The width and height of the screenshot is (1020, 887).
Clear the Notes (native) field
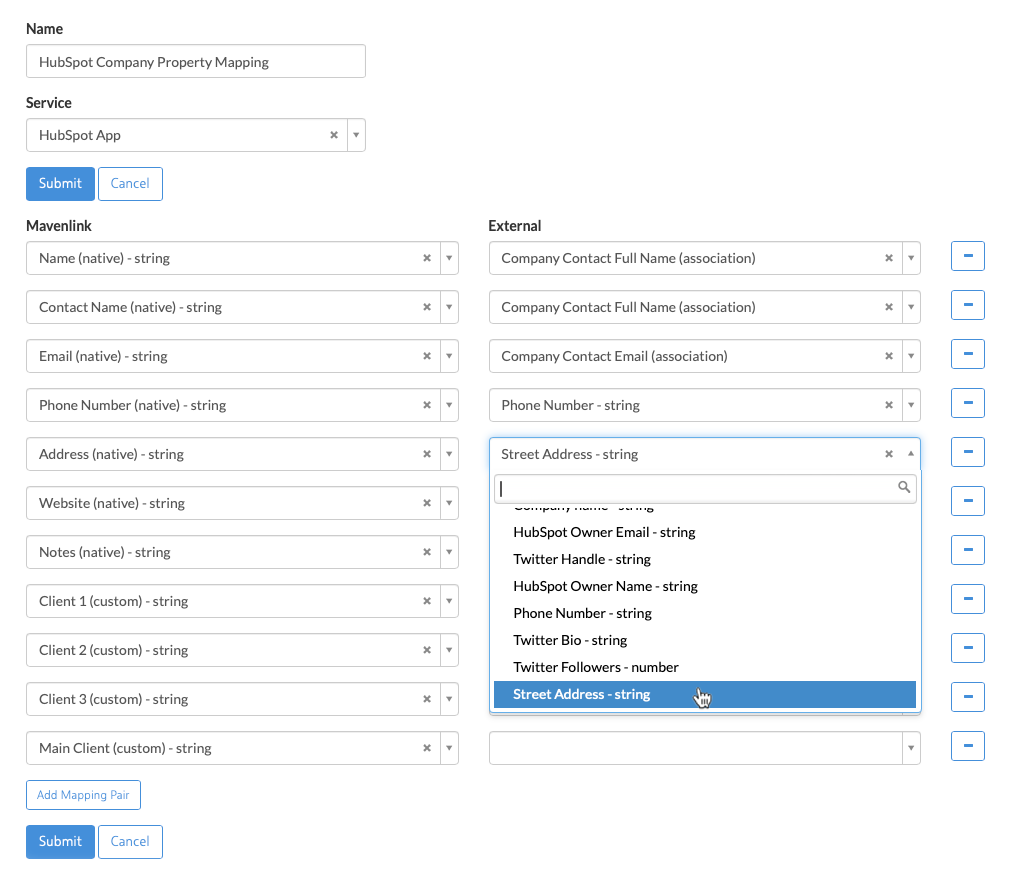coord(427,552)
